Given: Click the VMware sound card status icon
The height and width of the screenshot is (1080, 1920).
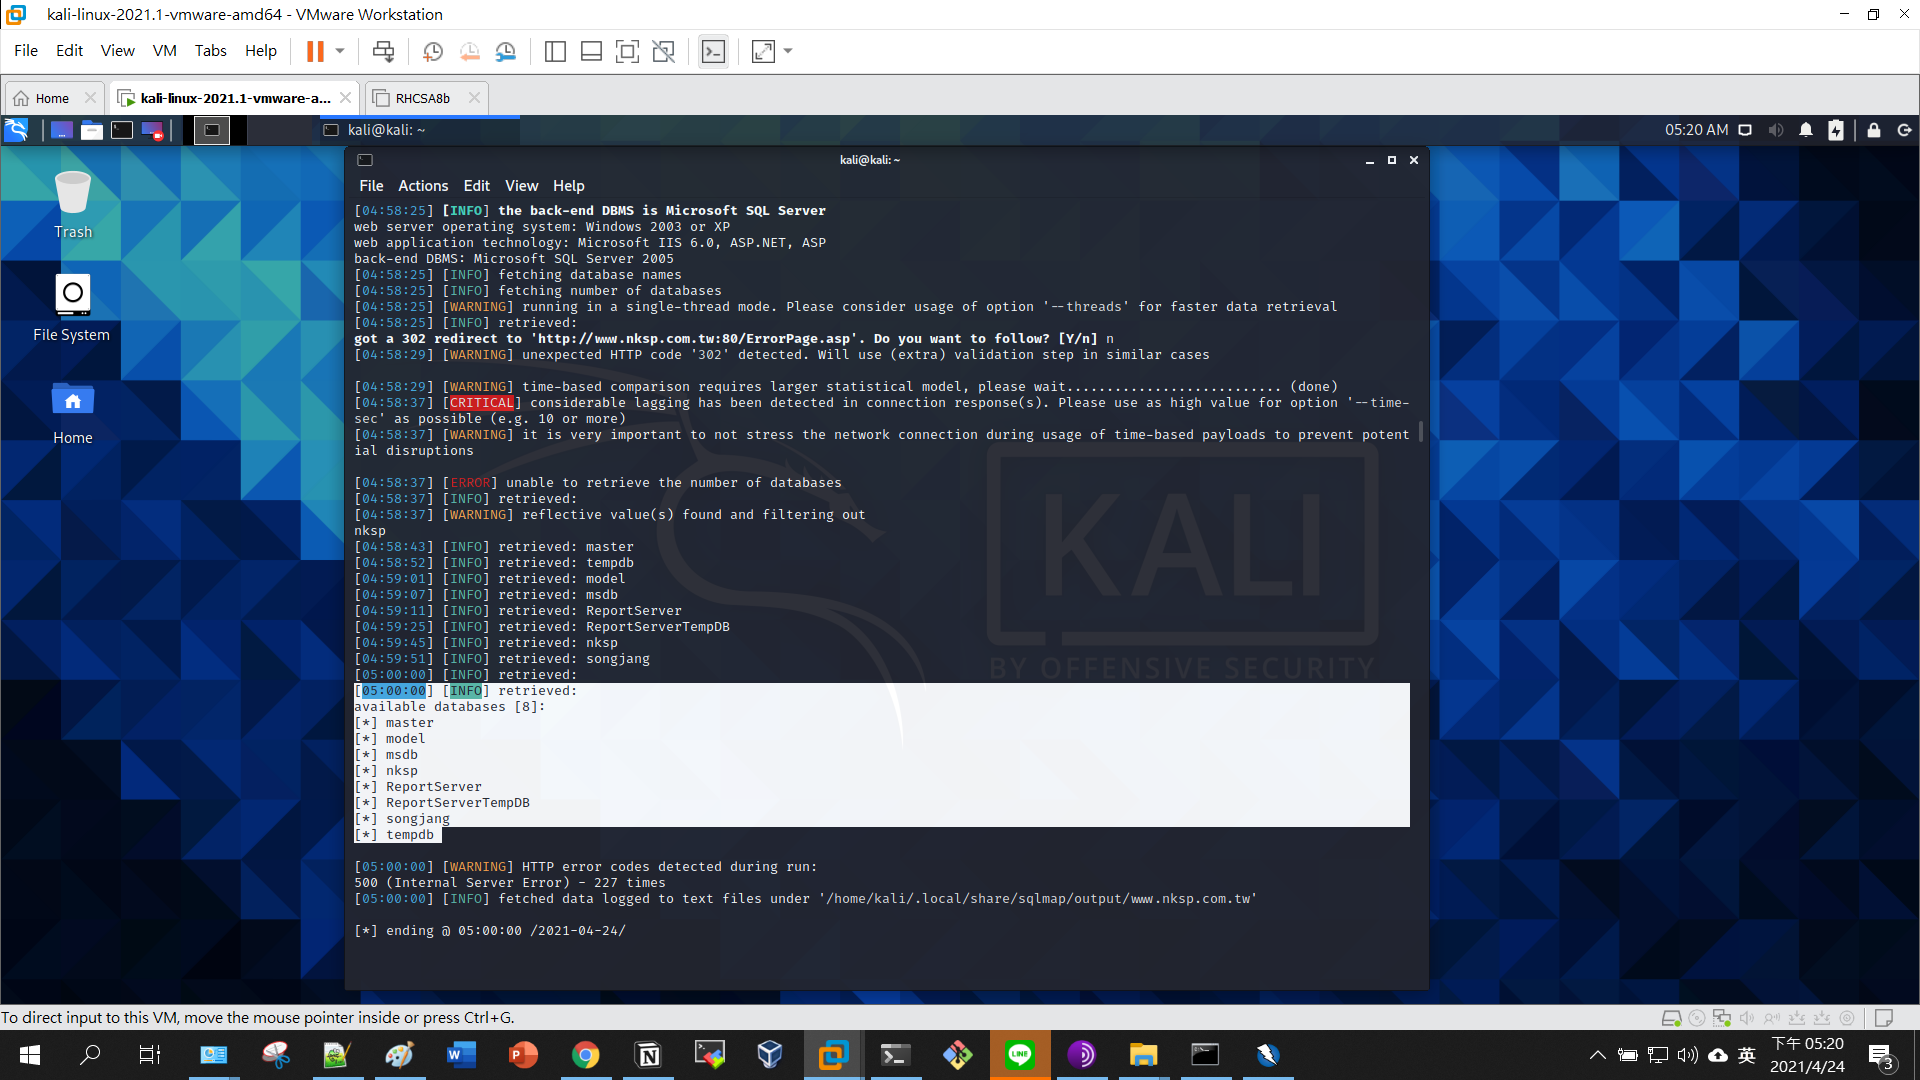Looking at the screenshot, I should [x=1747, y=1018].
